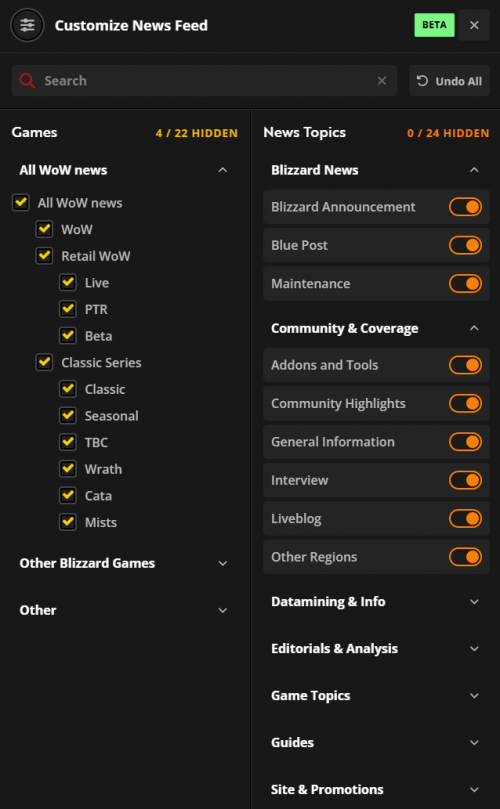
Task: Uncheck the All WoW news checkbox
Action: 21,202
